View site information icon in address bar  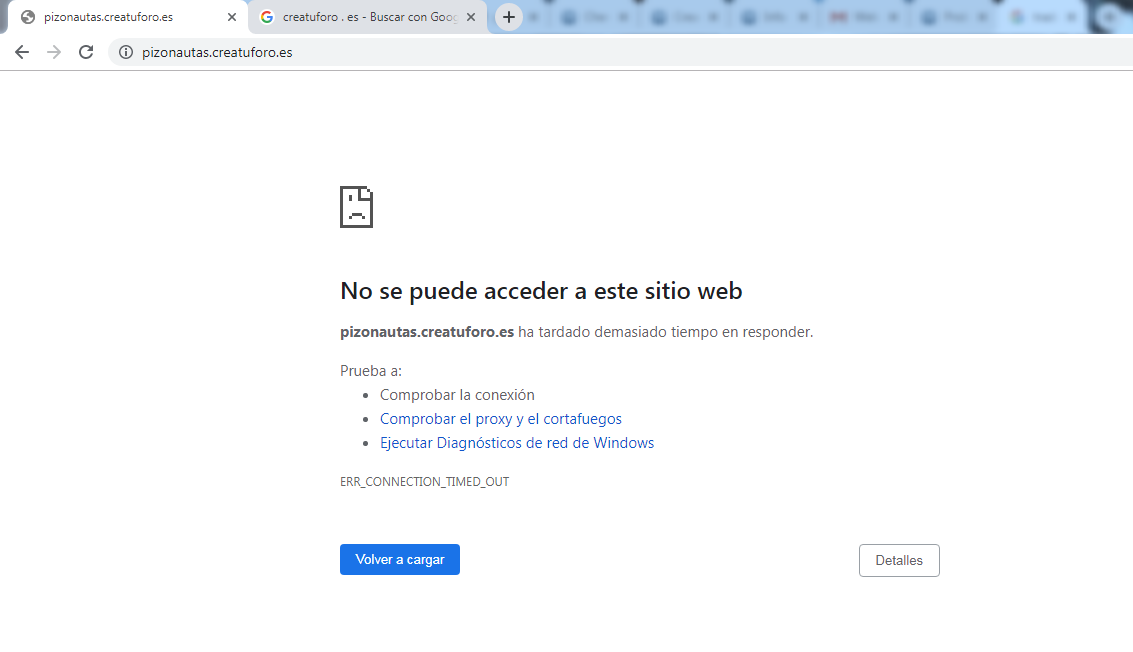coord(125,52)
